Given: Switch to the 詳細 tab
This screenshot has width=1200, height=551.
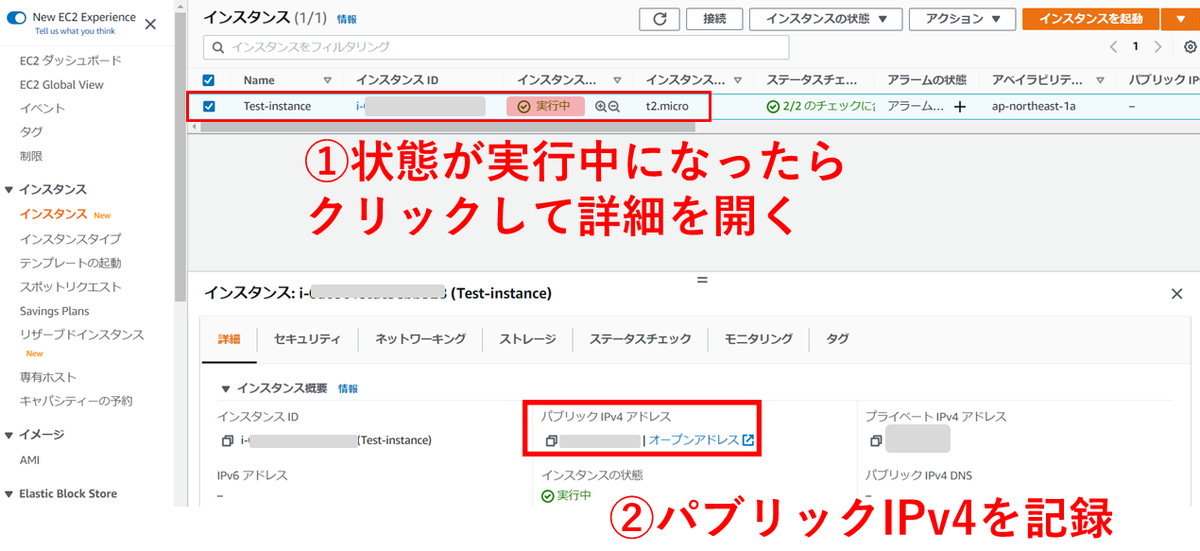Looking at the screenshot, I should [x=229, y=339].
